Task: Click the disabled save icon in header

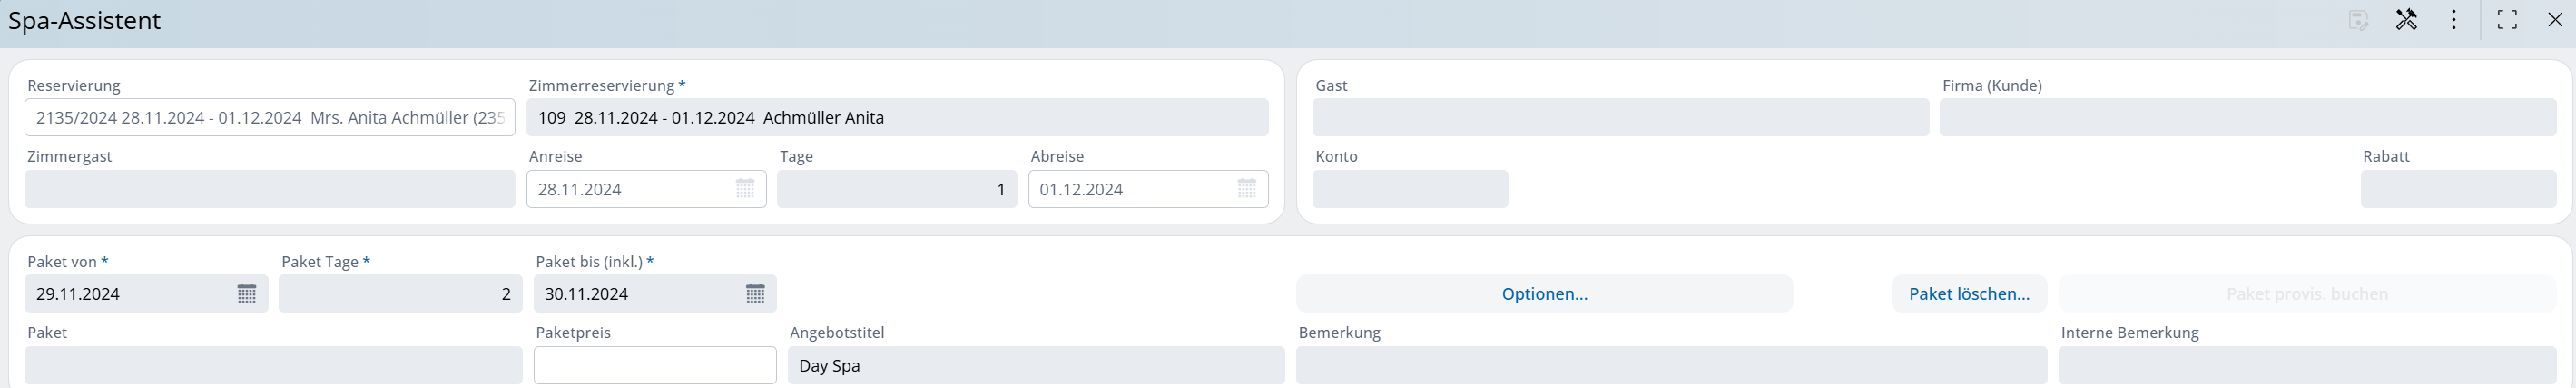Action: 2358,20
